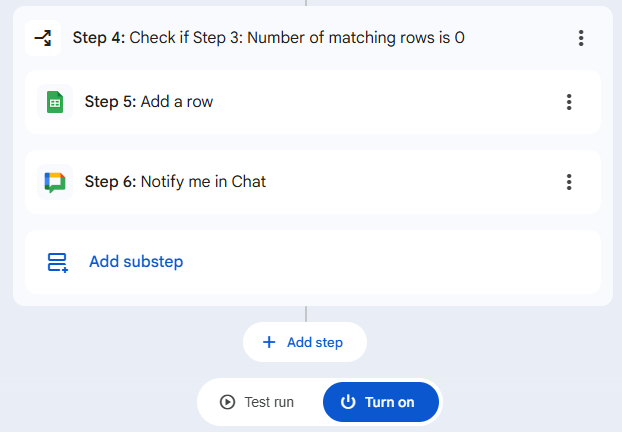Viewport: 622px width, 432px height.
Task: Click the Google Chat icon on Step 6
Action: click(55, 182)
